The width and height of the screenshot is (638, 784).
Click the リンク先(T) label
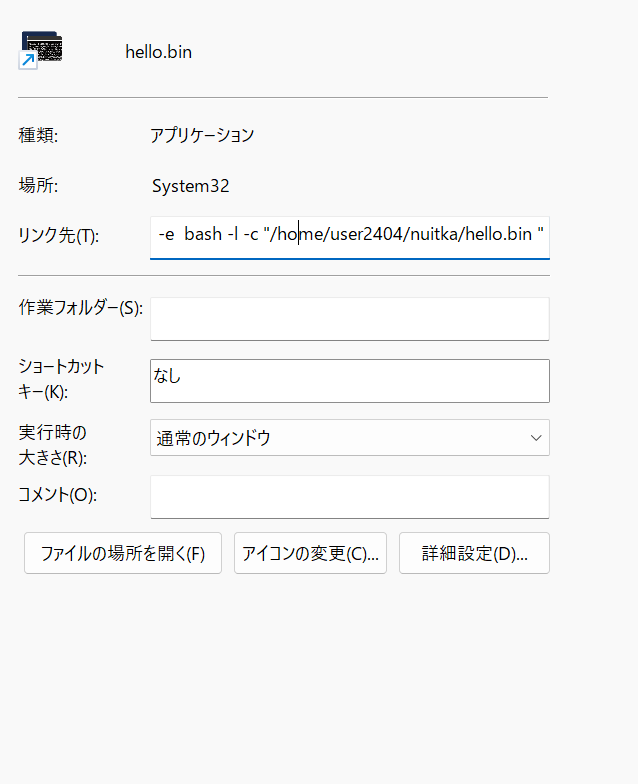(59, 236)
